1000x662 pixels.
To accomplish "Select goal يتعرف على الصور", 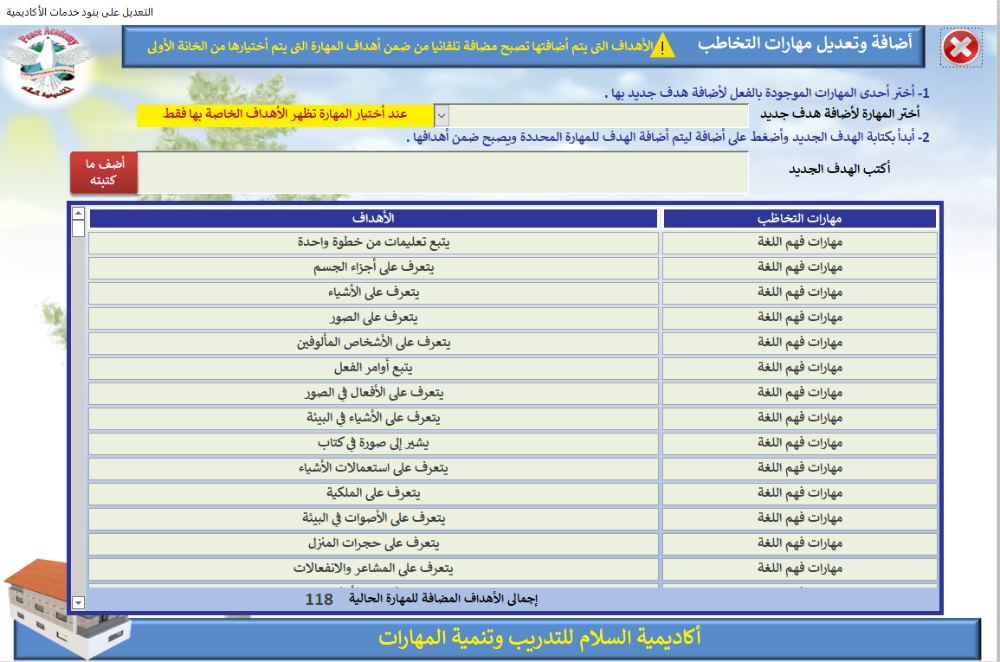I will (x=373, y=318).
